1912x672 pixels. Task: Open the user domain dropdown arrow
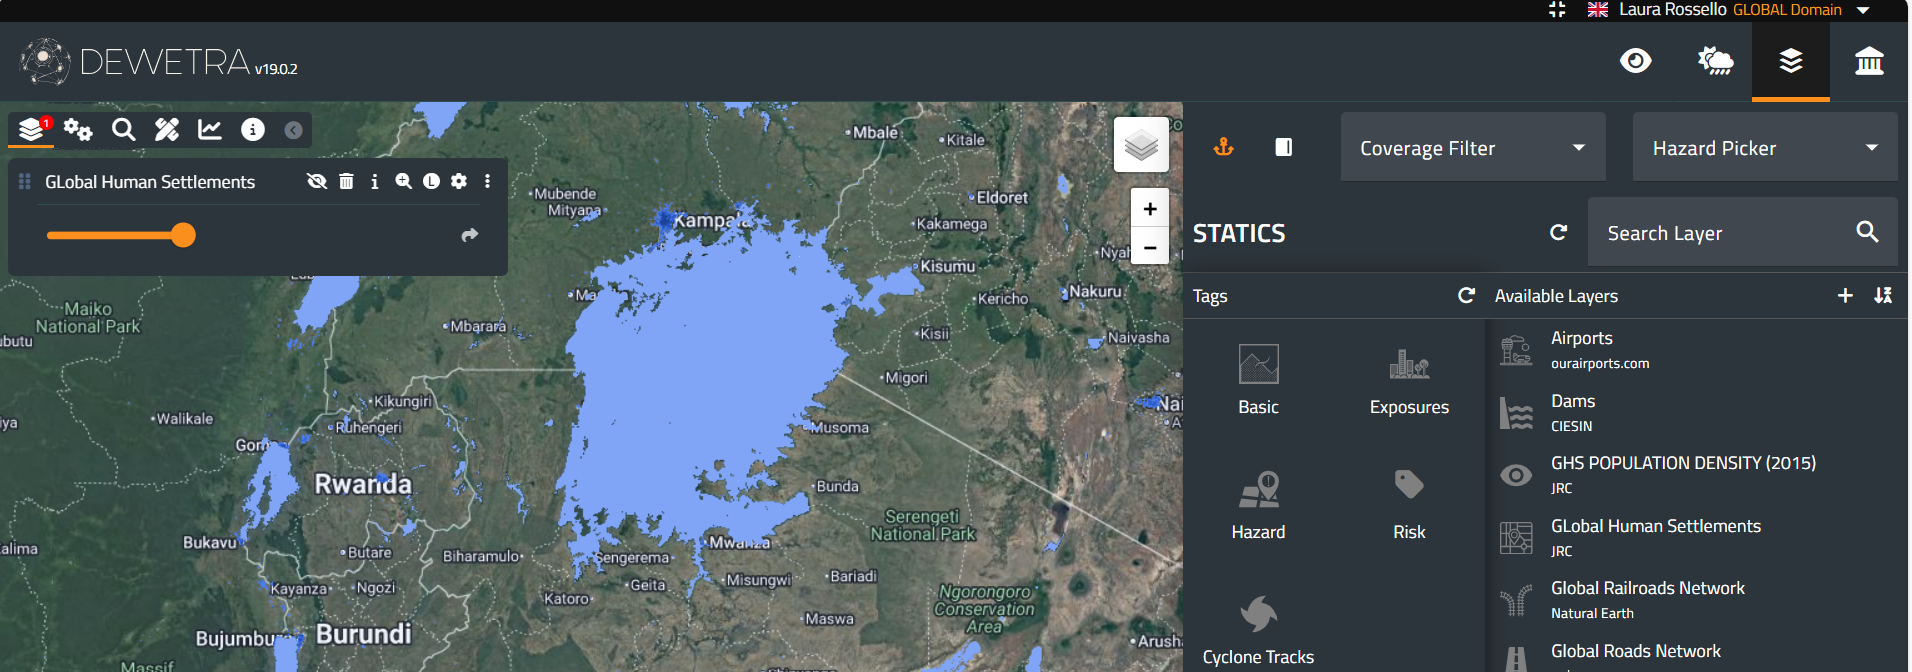point(1863,10)
